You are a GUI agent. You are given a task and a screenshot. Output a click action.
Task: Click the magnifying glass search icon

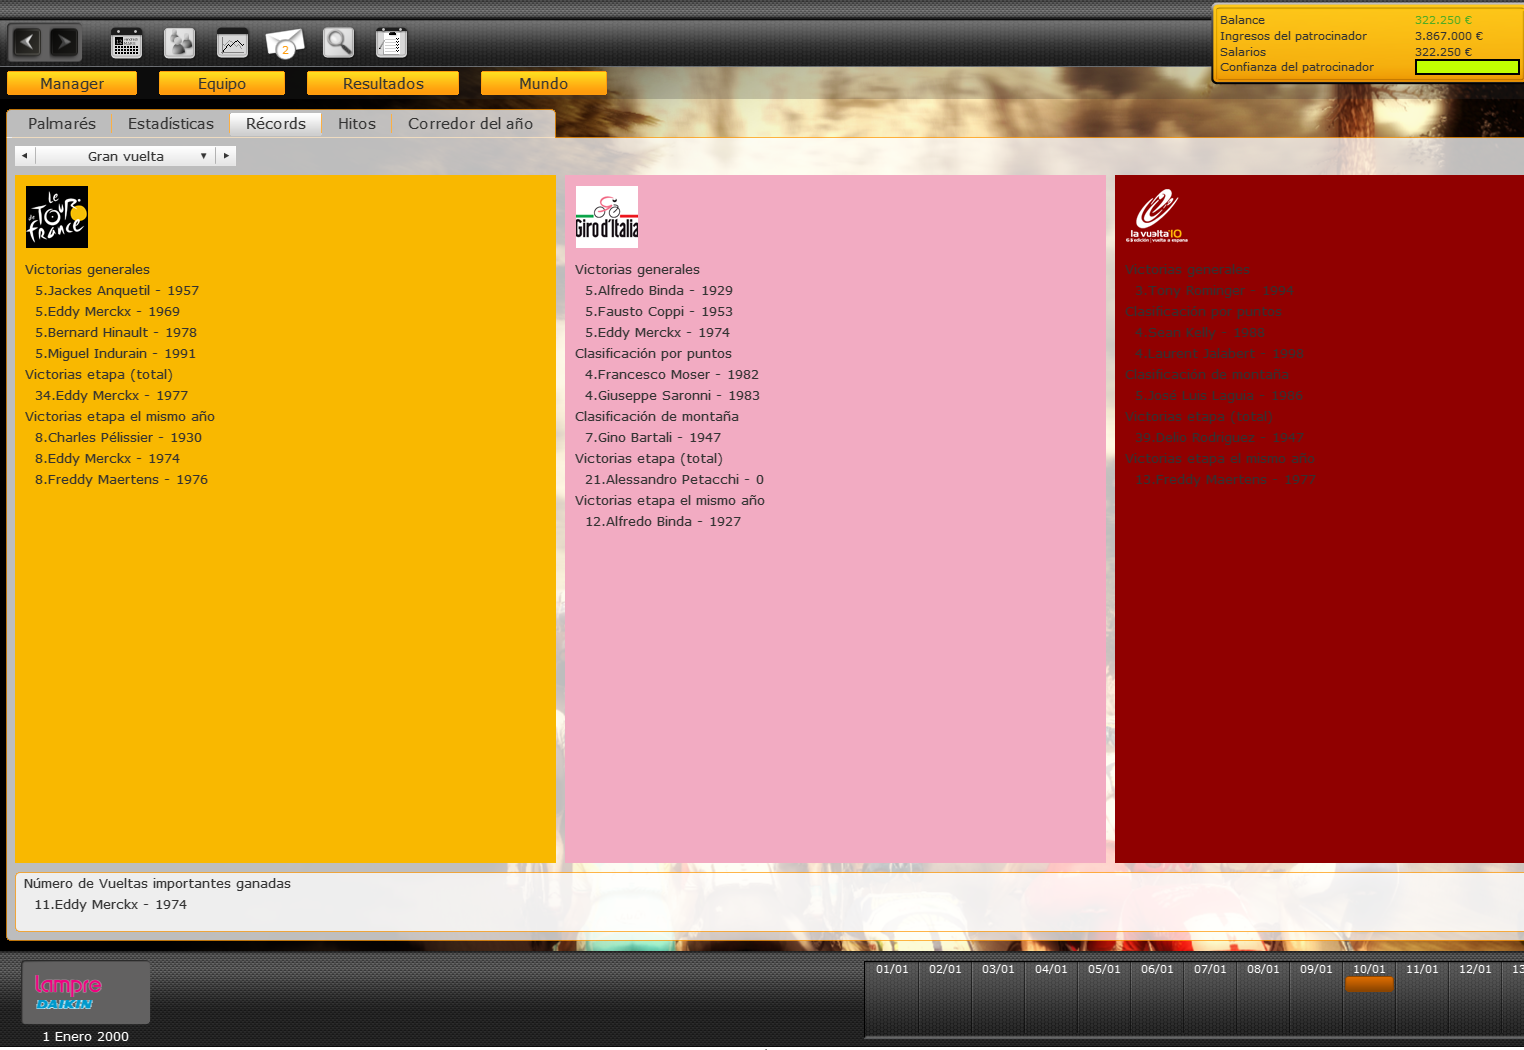tap(338, 43)
